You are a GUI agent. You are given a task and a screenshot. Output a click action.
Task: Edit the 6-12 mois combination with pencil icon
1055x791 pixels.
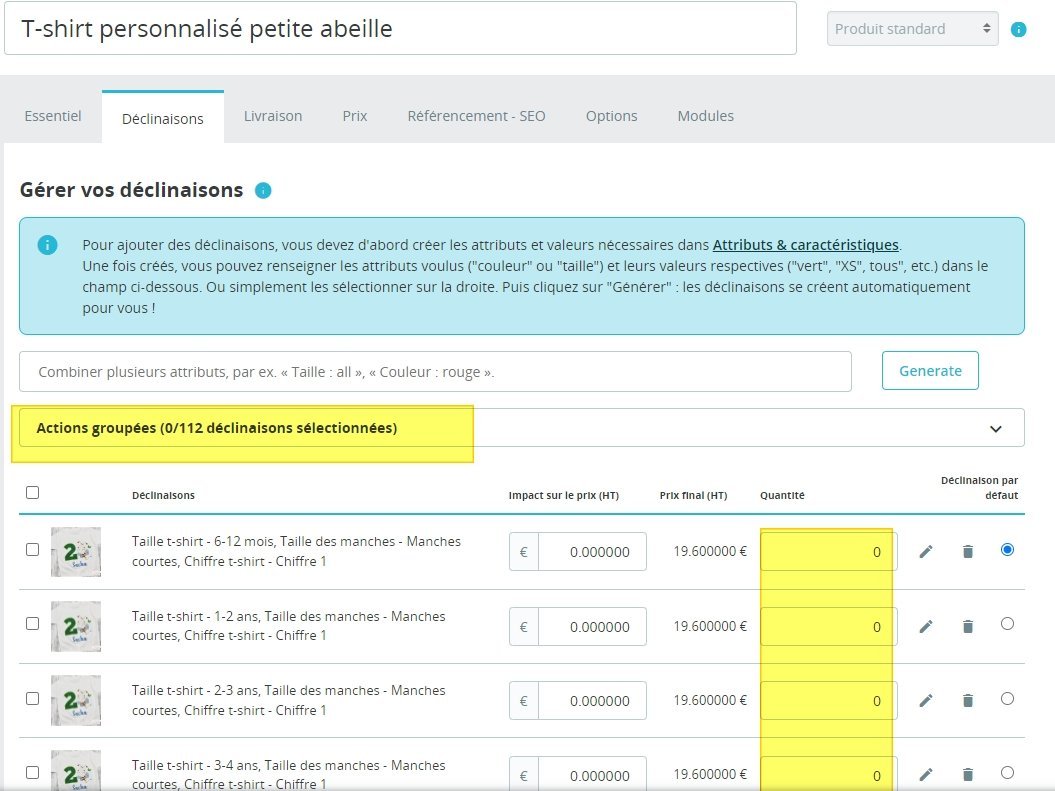pos(926,552)
